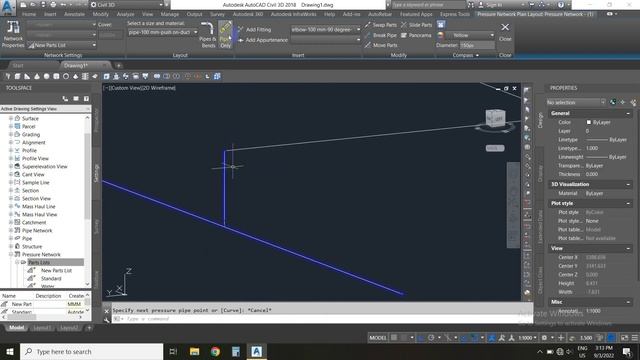The image size is (640, 360).
Task: Select the Catchment tree item
Action: tap(34, 222)
